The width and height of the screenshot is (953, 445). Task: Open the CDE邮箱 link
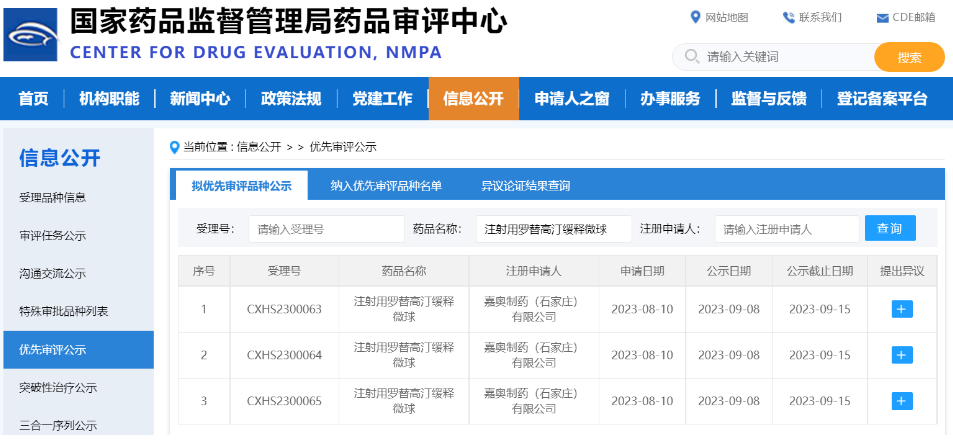pos(913,18)
